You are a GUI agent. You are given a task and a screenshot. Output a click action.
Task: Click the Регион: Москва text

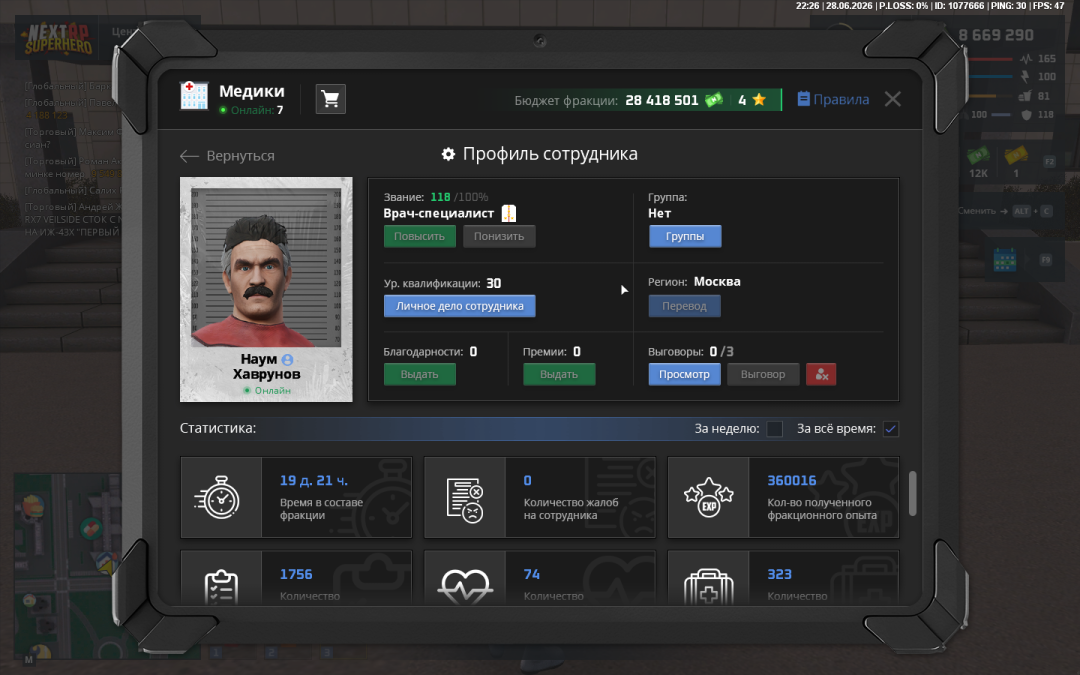[694, 282]
